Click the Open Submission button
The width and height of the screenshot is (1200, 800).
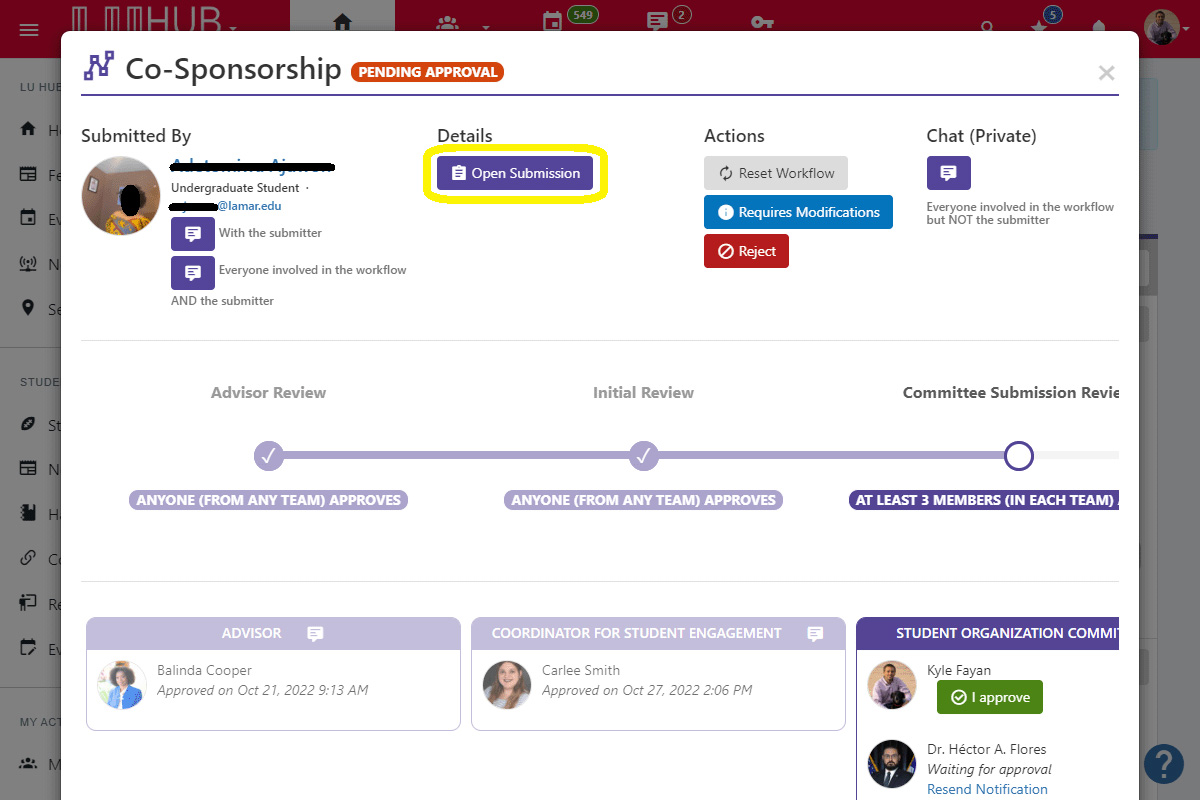tap(515, 173)
